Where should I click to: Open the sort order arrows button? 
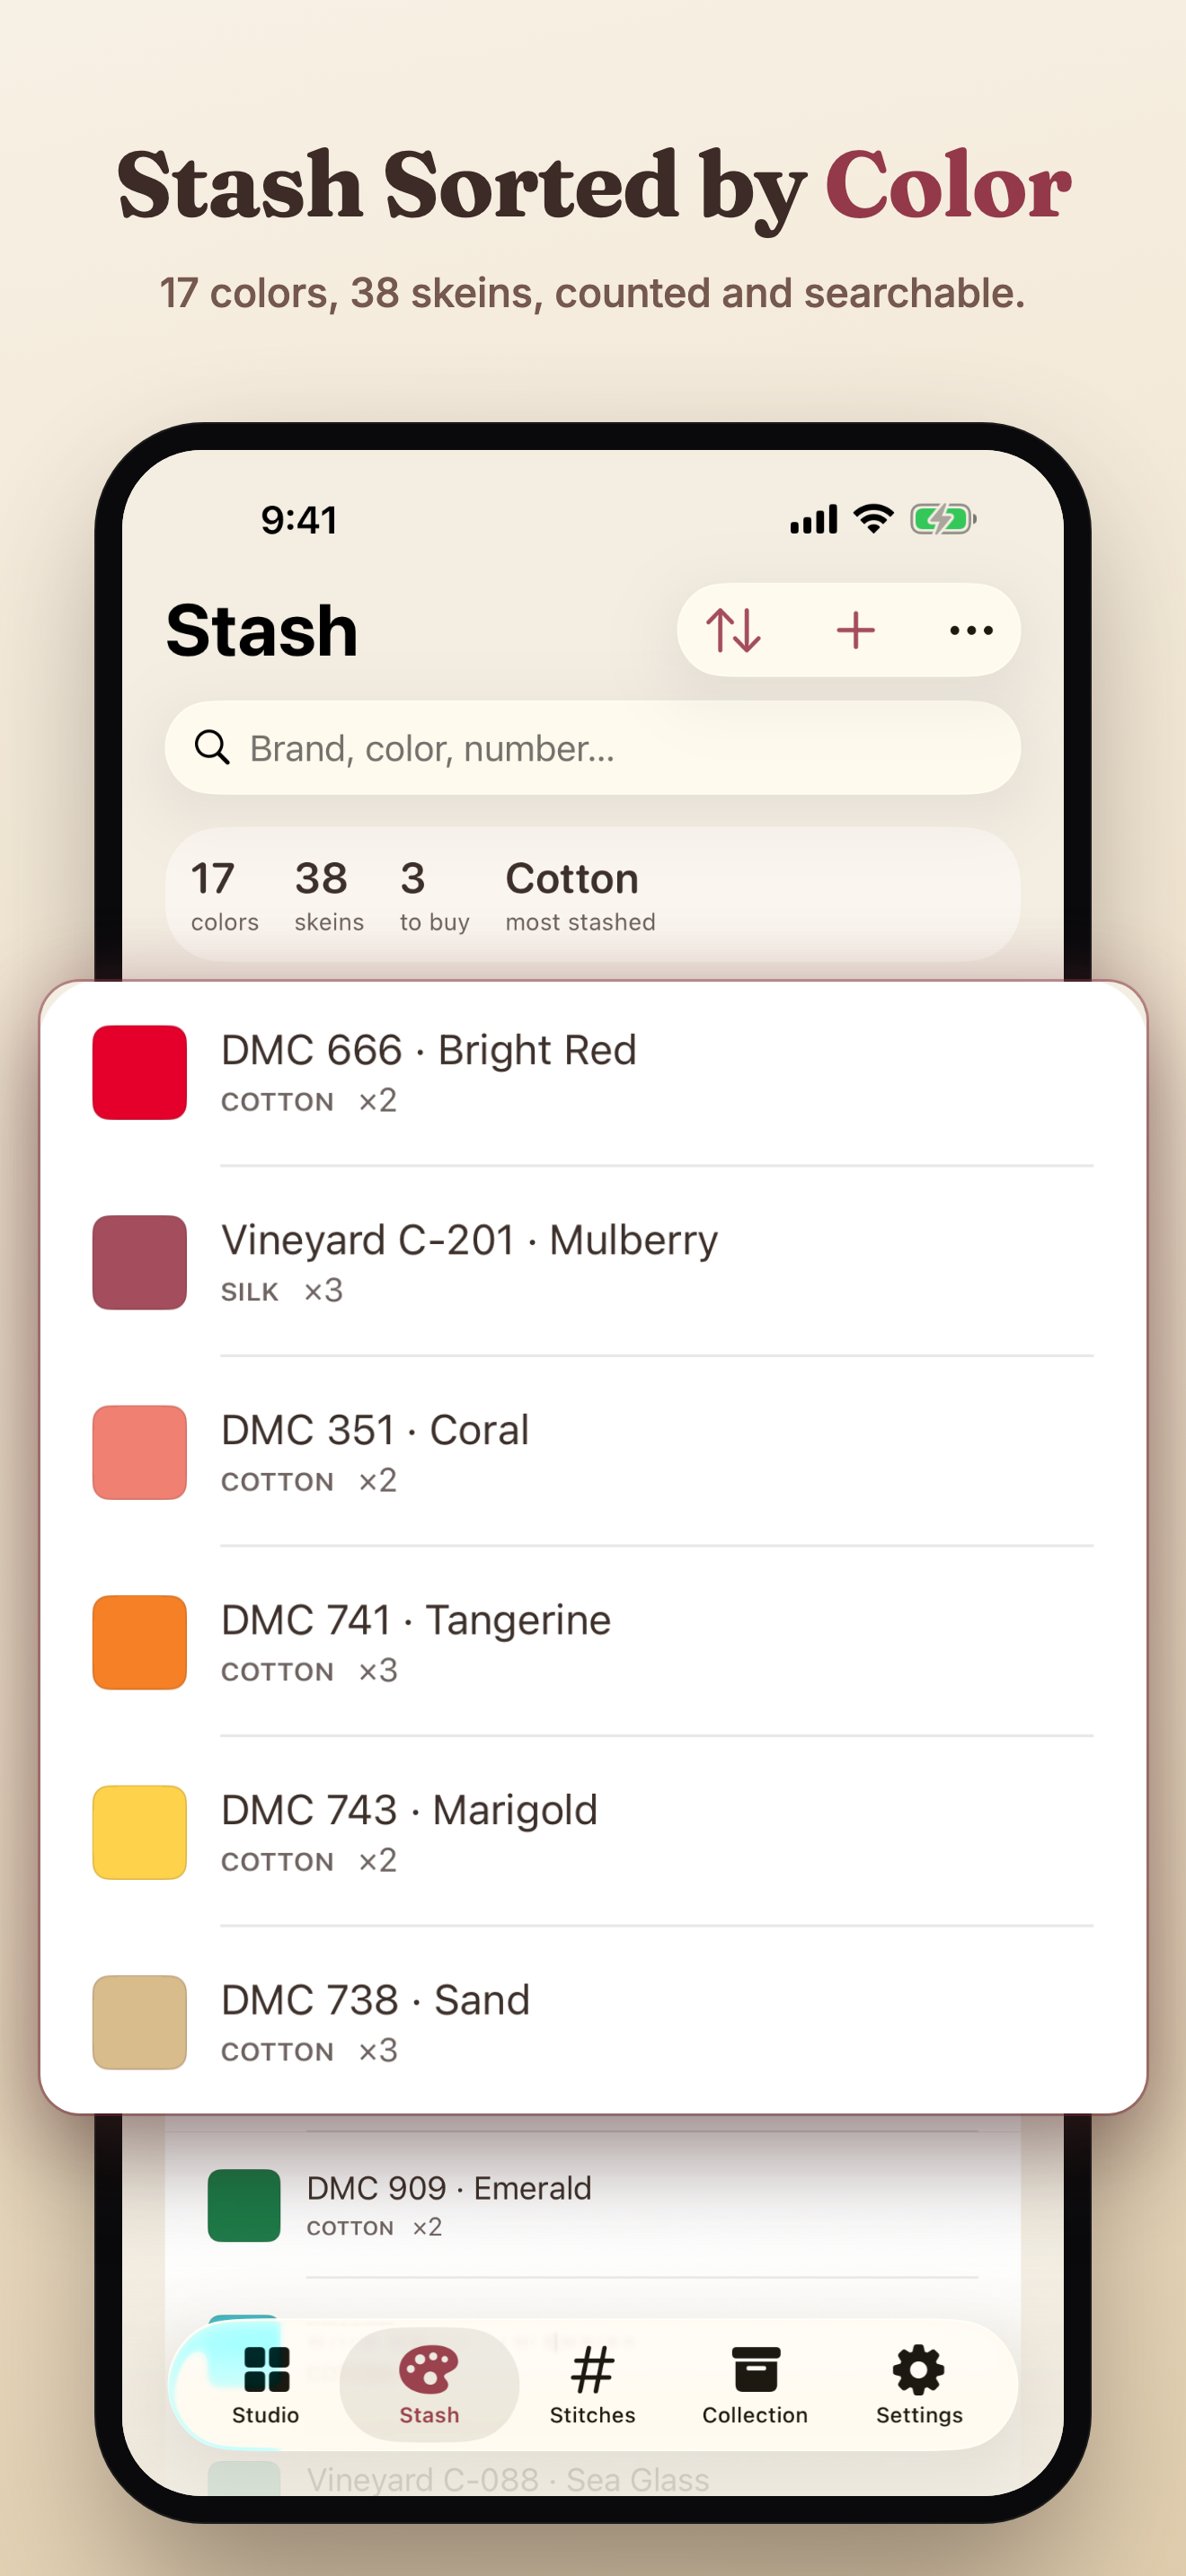click(x=733, y=630)
